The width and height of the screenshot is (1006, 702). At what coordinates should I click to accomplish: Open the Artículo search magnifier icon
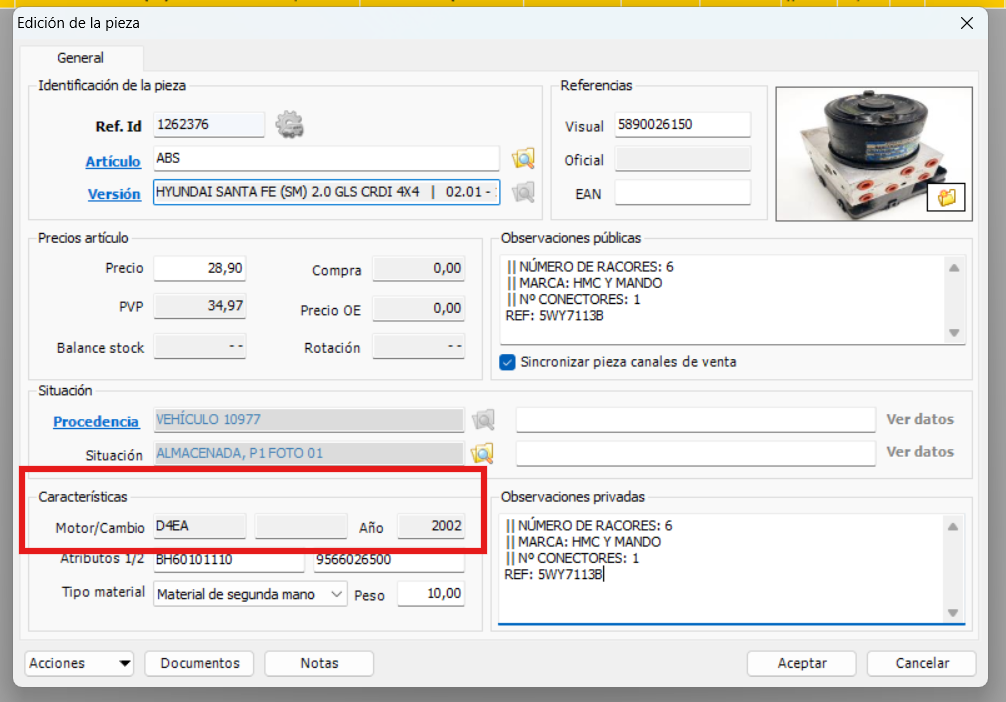(522, 158)
